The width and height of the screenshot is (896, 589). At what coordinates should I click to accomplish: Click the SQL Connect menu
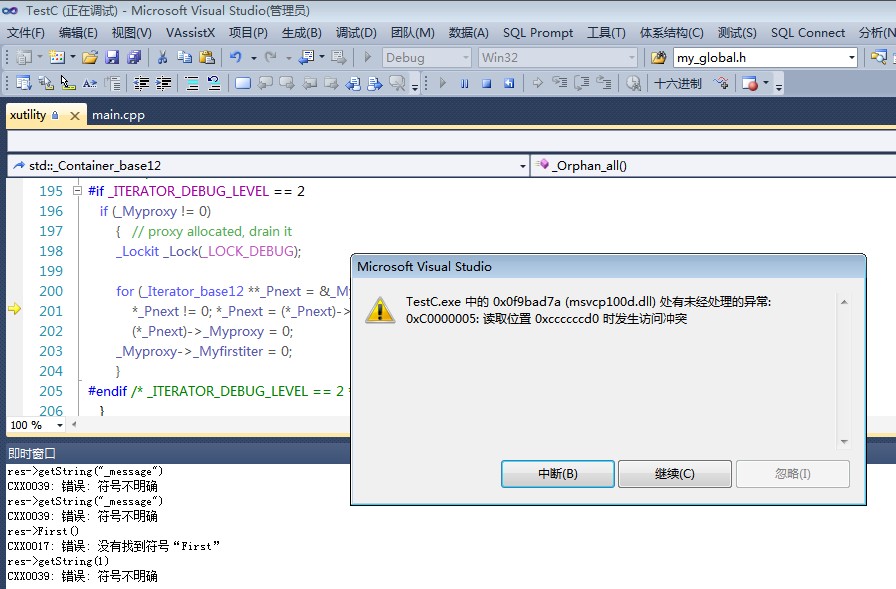807,33
